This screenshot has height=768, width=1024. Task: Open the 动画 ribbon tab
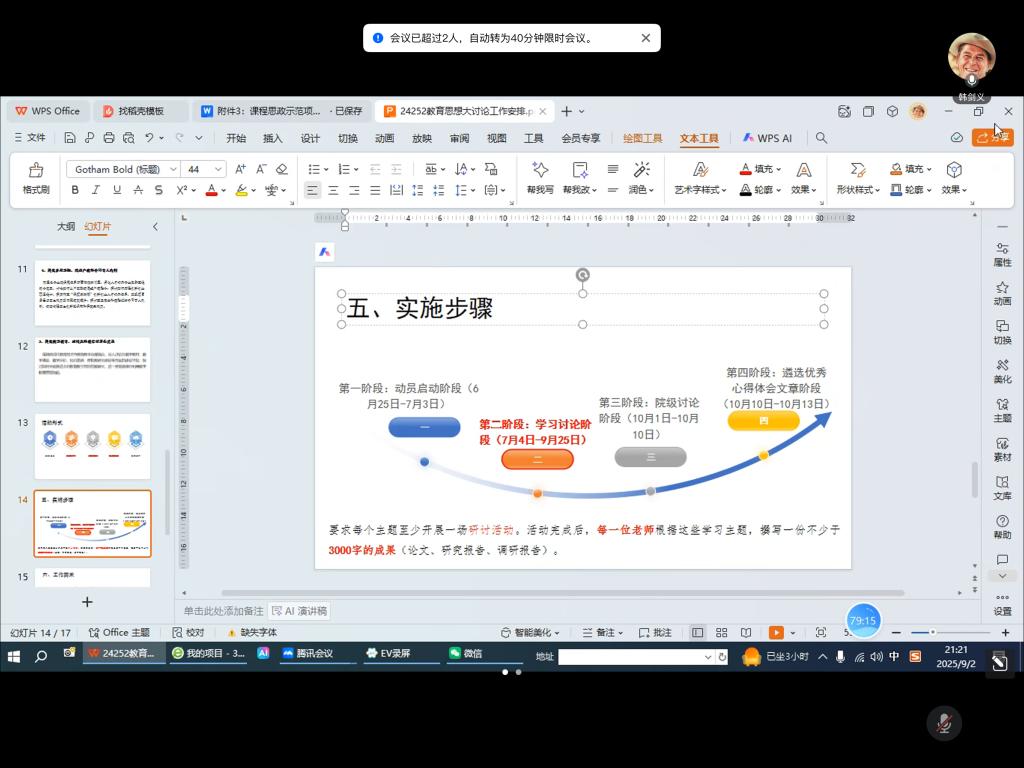coord(384,138)
